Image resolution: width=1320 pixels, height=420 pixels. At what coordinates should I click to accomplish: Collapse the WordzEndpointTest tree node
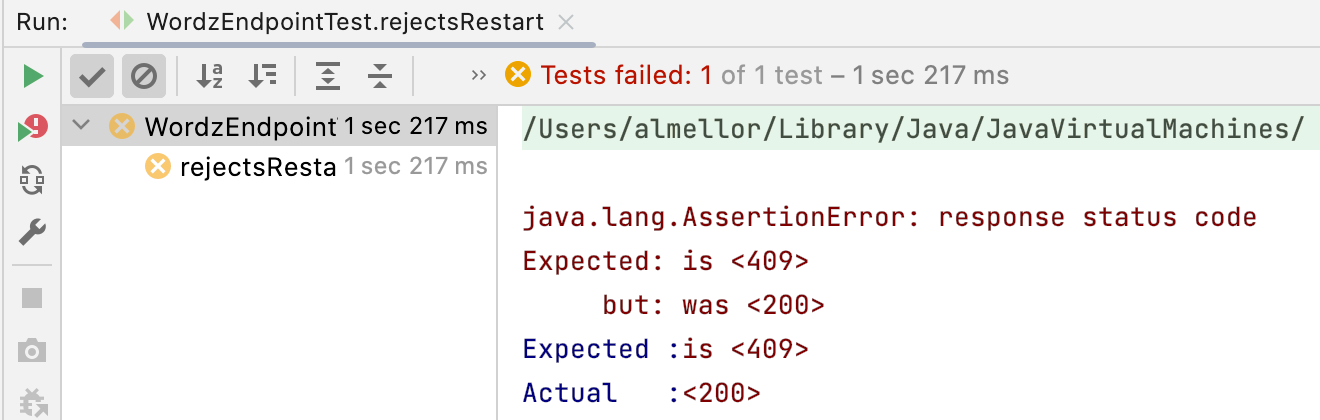[x=82, y=127]
